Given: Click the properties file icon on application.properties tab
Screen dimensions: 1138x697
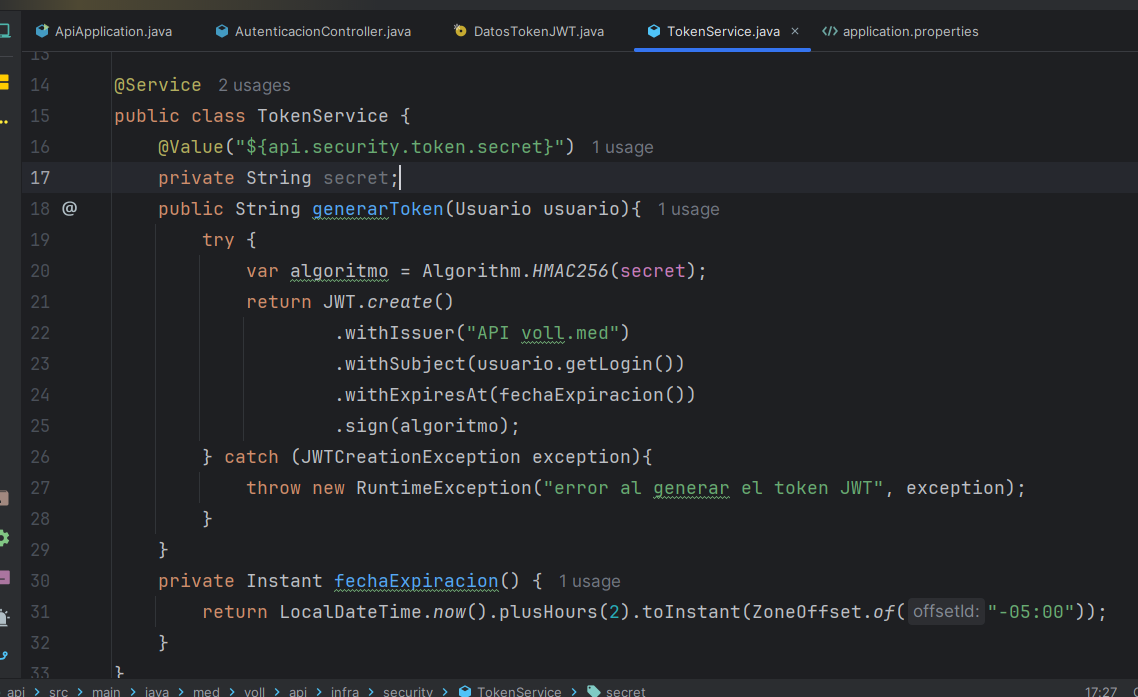Looking at the screenshot, I should (830, 31).
